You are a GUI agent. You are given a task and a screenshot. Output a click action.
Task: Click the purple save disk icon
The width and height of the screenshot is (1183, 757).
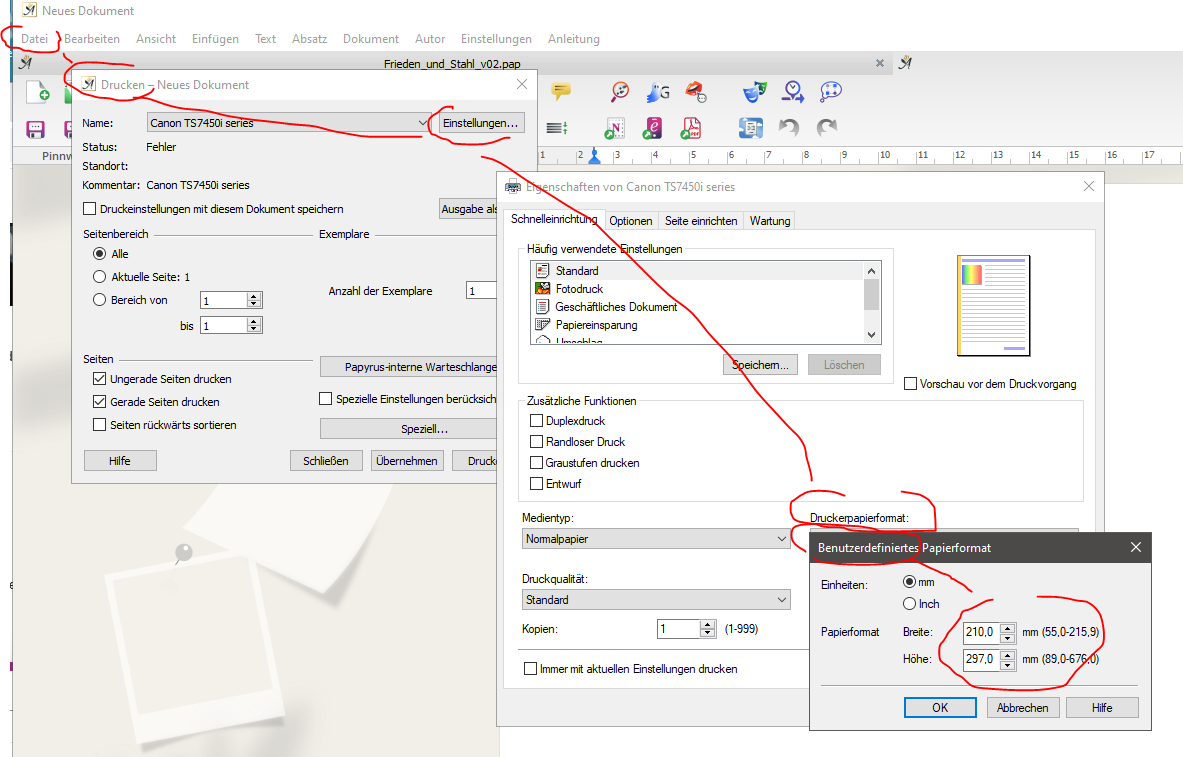(35, 130)
